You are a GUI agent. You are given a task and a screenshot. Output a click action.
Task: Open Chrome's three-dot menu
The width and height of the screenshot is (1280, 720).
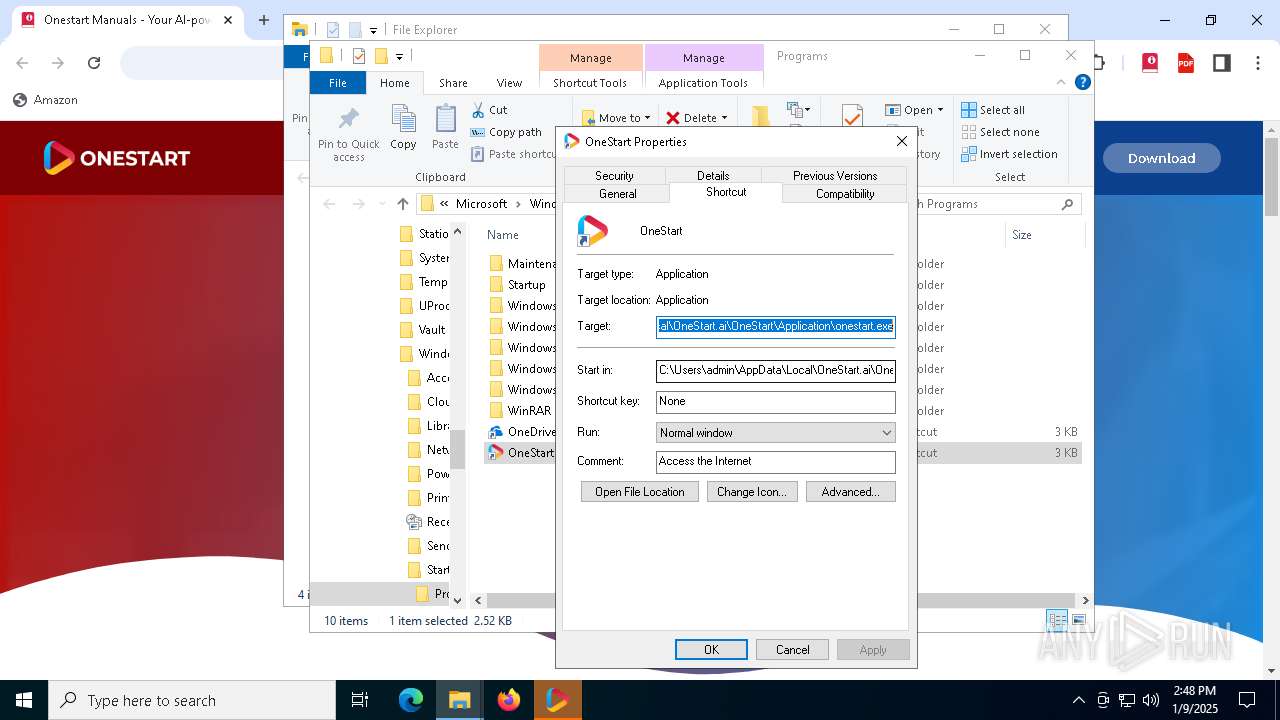click(x=1257, y=63)
